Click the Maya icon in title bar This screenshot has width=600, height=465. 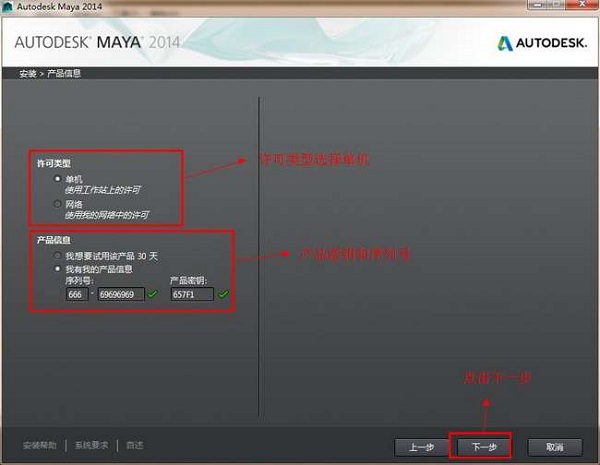pyautogui.click(x=7, y=7)
